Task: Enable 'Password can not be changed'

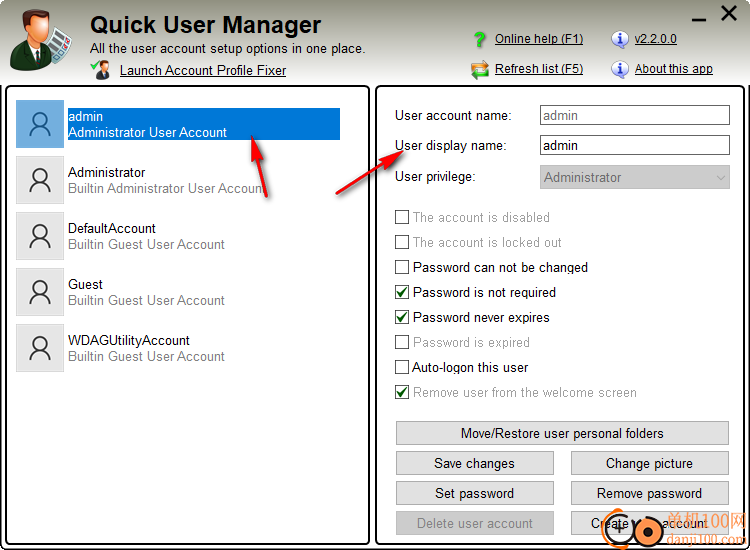Action: point(402,267)
